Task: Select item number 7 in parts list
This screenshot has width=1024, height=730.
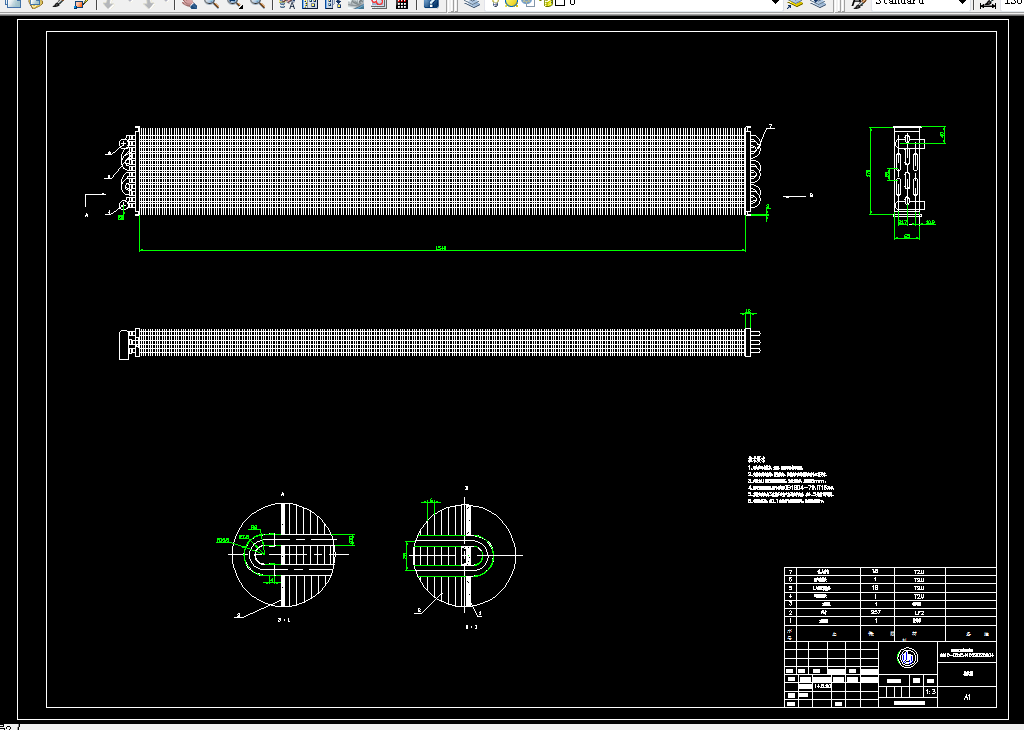Action: tap(790, 571)
